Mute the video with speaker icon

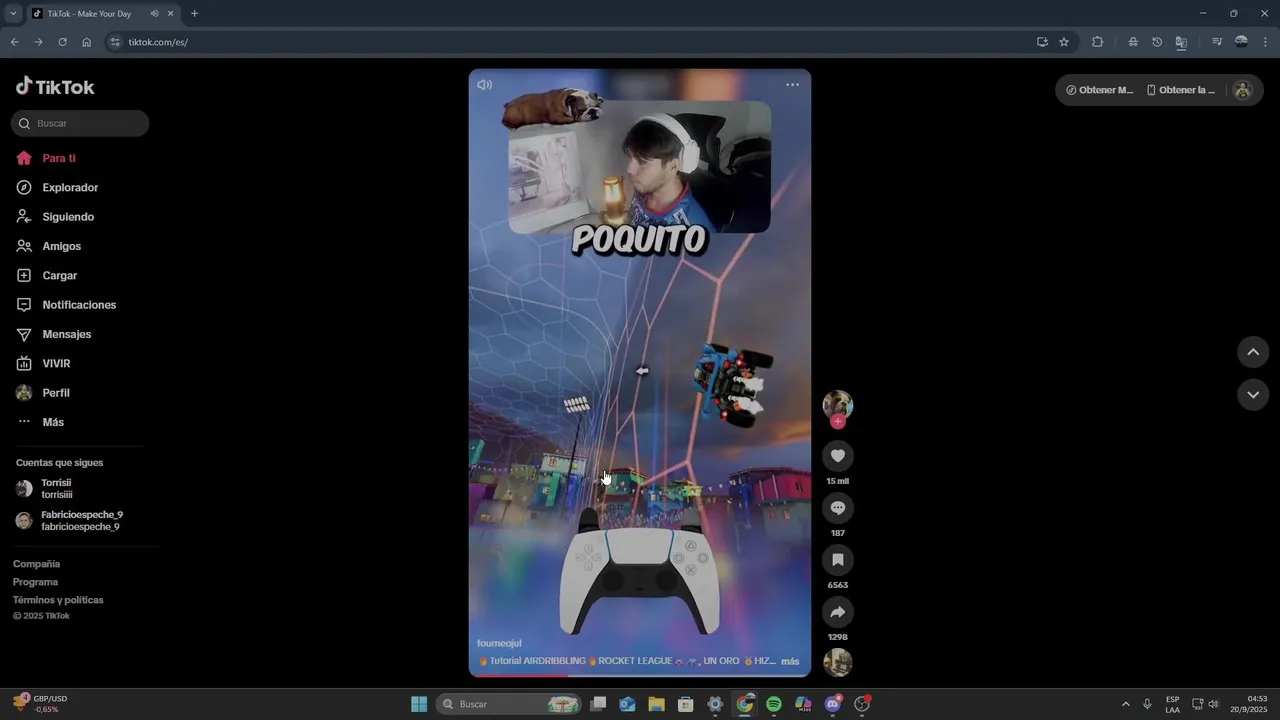(485, 85)
